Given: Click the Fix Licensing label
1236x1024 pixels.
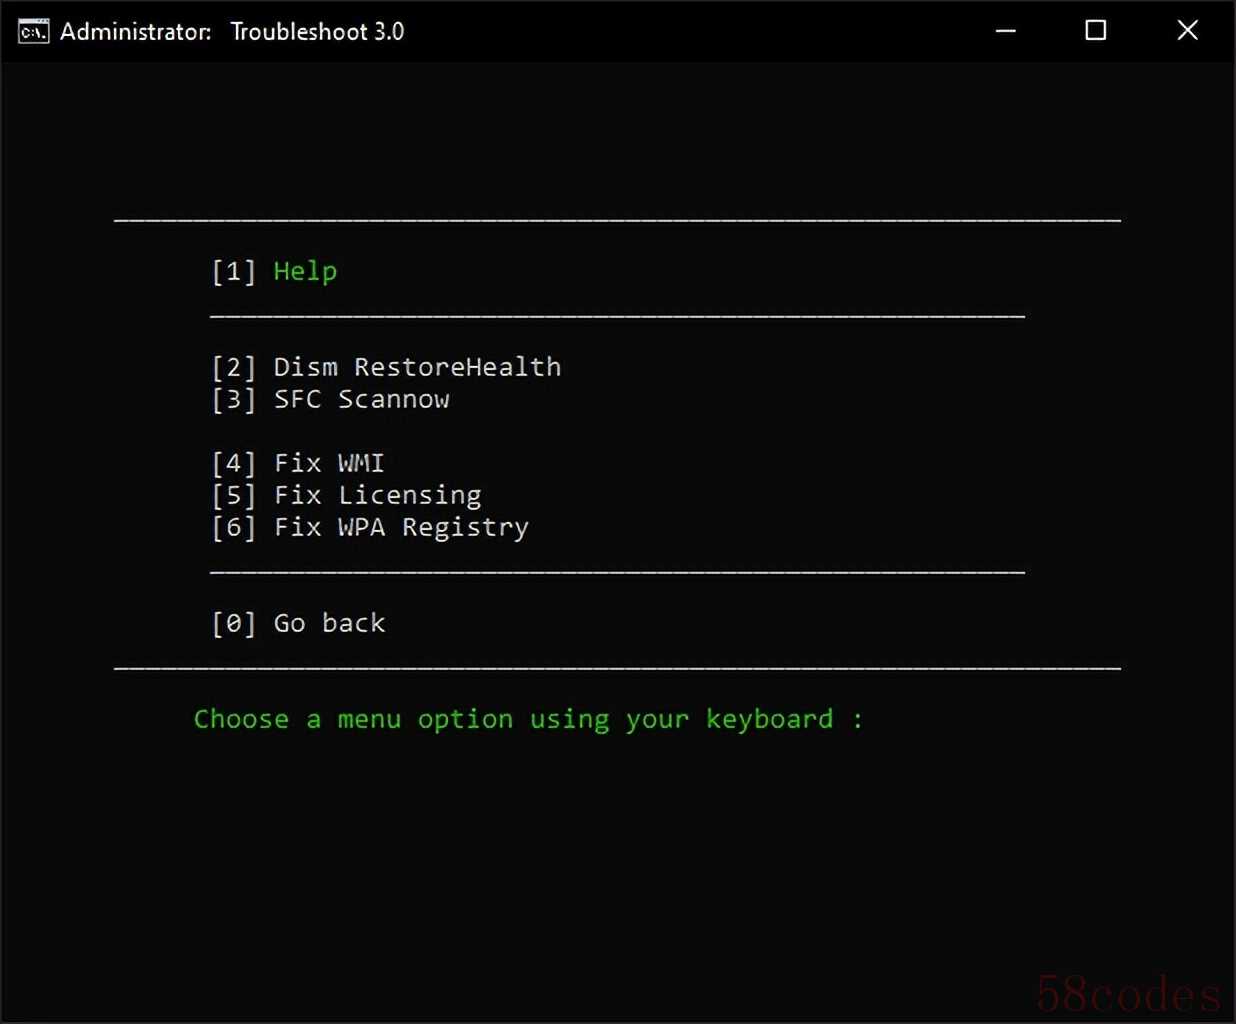Looking at the screenshot, I should (377, 496).
